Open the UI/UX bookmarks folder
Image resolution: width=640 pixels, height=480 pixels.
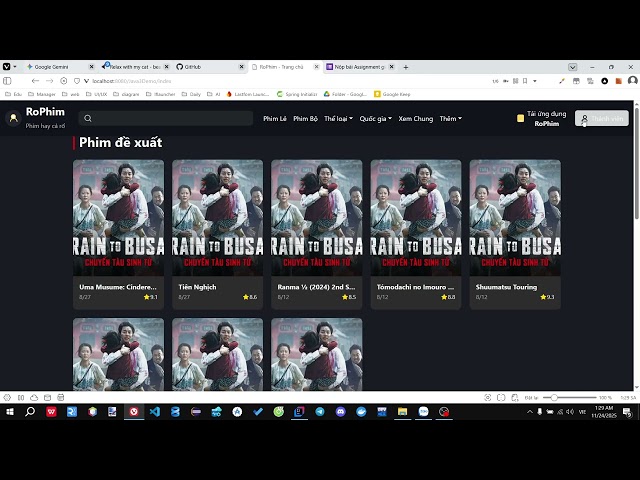96,94
